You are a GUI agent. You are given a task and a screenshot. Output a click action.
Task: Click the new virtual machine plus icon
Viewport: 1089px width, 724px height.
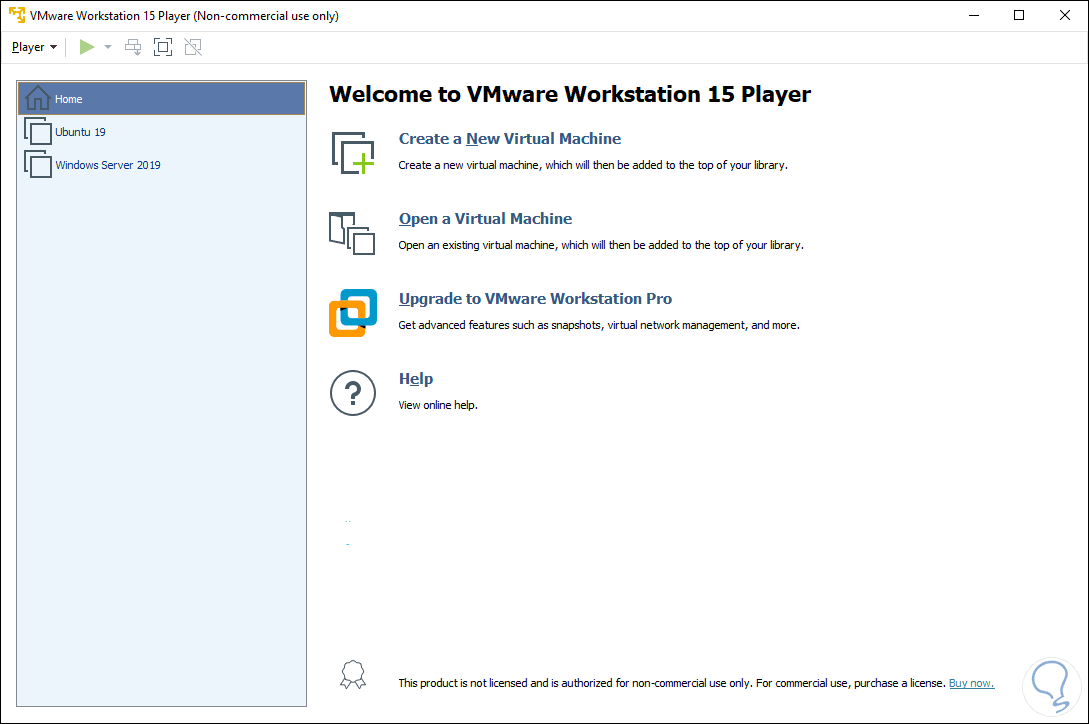353,153
